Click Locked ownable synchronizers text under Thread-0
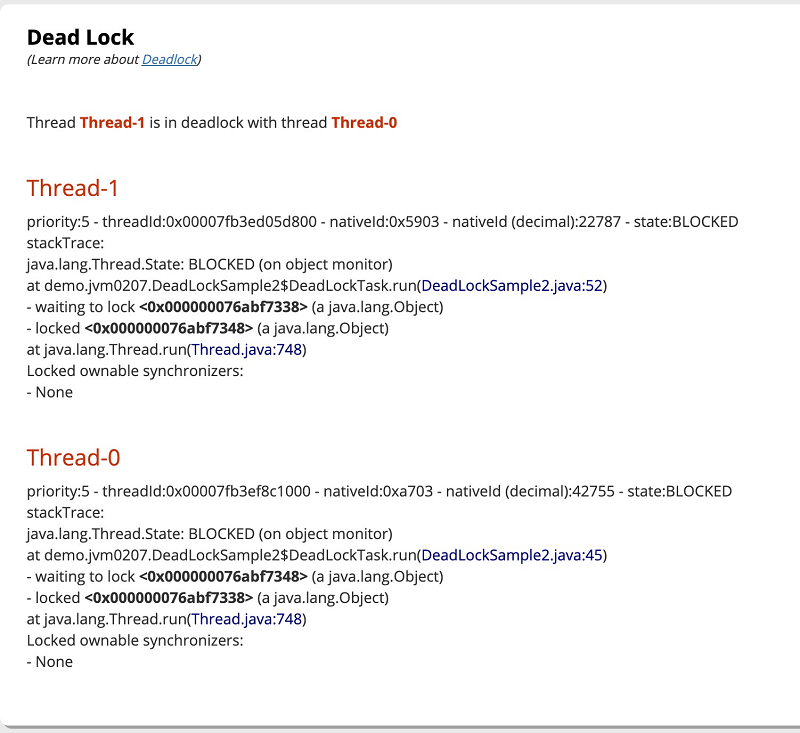 (x=135, y=641)
